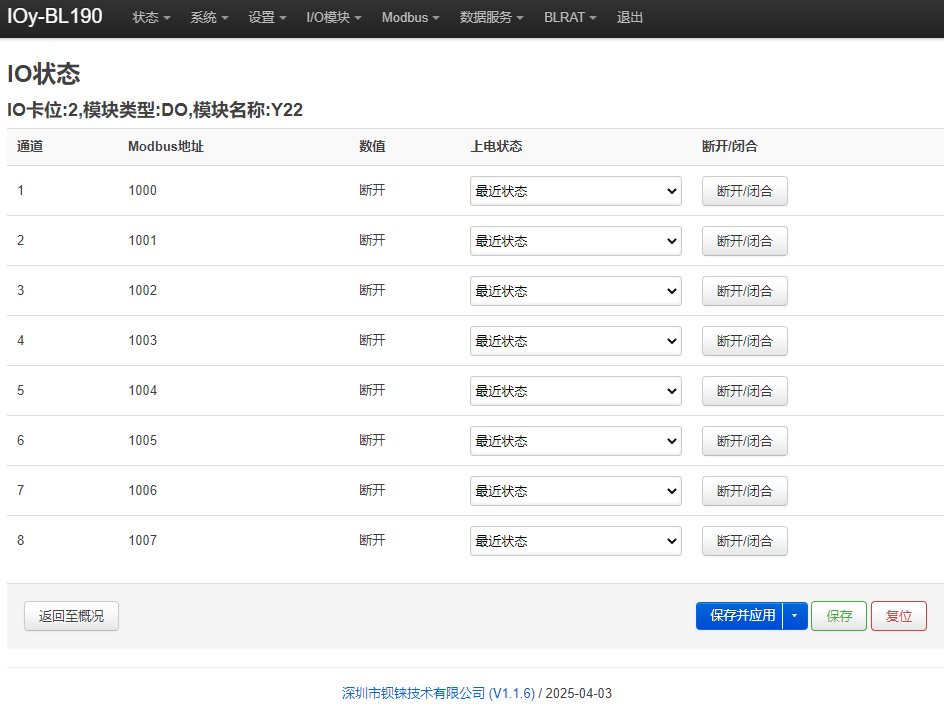Expand the 保存并应用 split-button arrow
Image resolution: width=944 pixels, height=710 pixels.
click(795, 615)
